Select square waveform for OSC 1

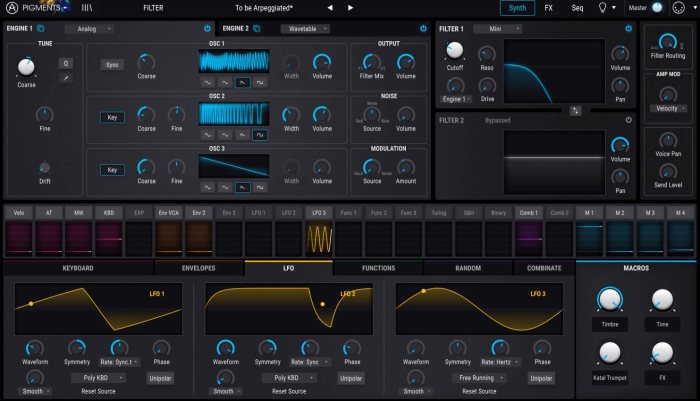[x=260, y=82]
